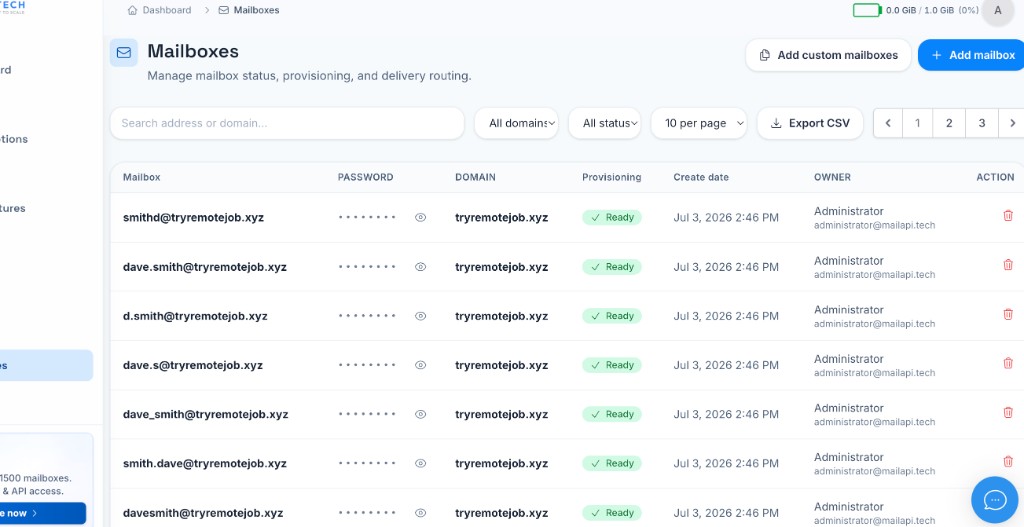
Task: Click dave.smith@tryremotejob.xyz mailbox address
Action: [204, 266]
